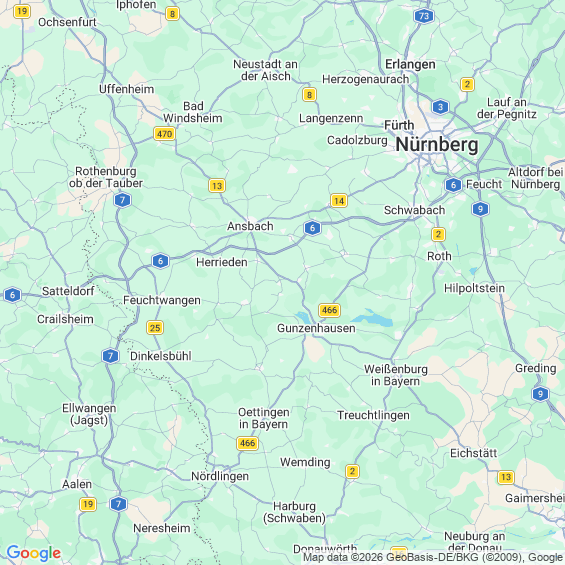
Task: Click the Rothenburg ob der Tauber label
Action: tap(106, 177)
